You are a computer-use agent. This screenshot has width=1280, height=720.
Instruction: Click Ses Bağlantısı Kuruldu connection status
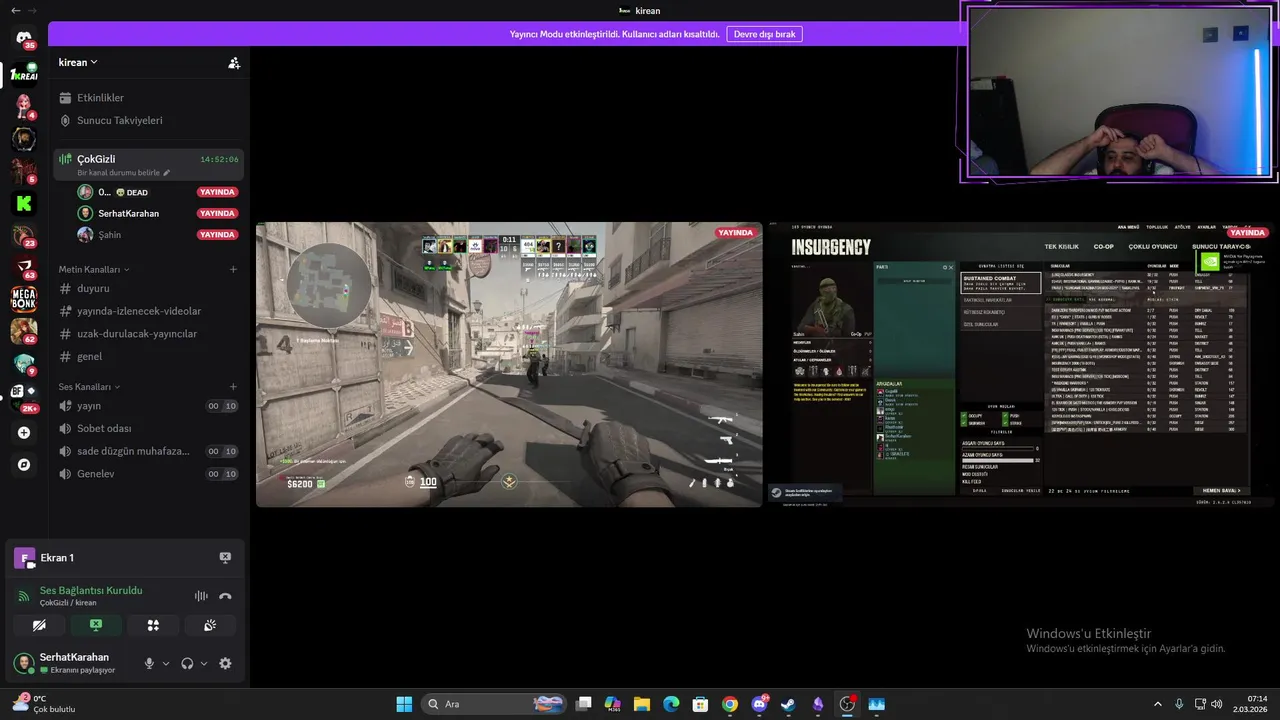91,590
